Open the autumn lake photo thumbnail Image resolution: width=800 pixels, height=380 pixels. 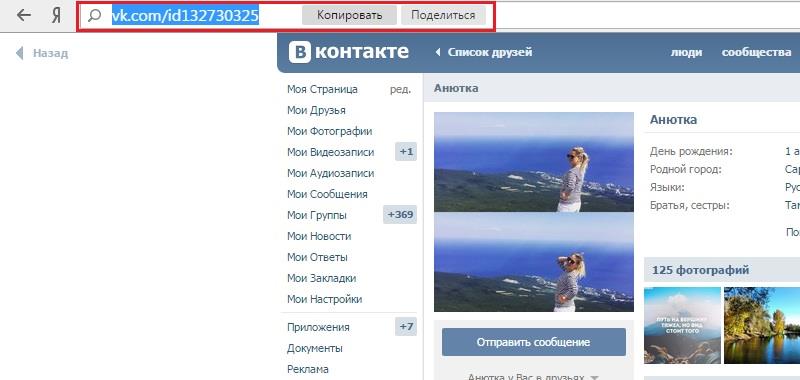tap(762, 325)
